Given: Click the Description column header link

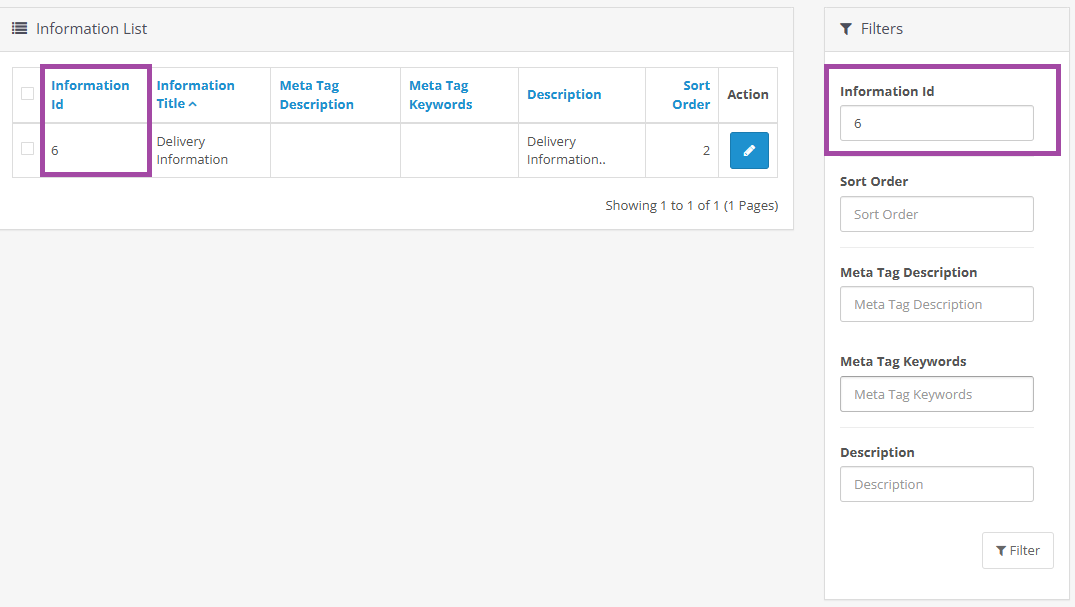Looking at the screenshot, I should pos(564,94).
